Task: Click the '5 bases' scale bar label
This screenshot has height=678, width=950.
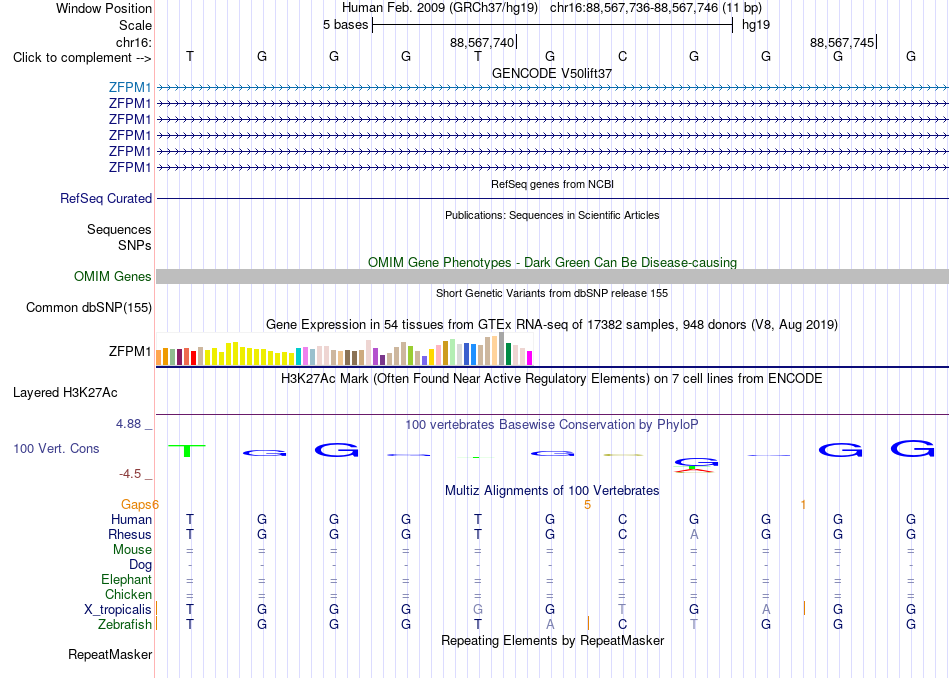Action: click(x=345, y=25)
